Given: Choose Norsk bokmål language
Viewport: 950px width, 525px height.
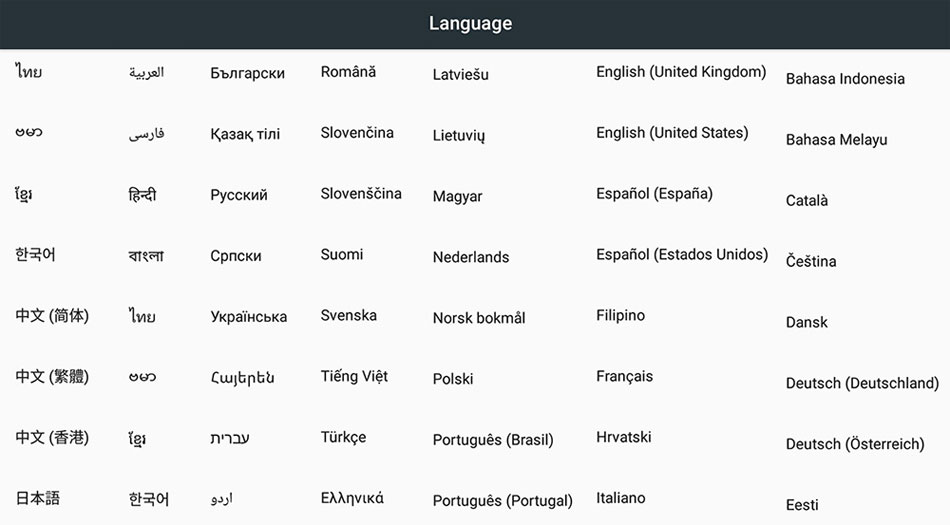Looking at the screenshot, I should pos(479,318).
